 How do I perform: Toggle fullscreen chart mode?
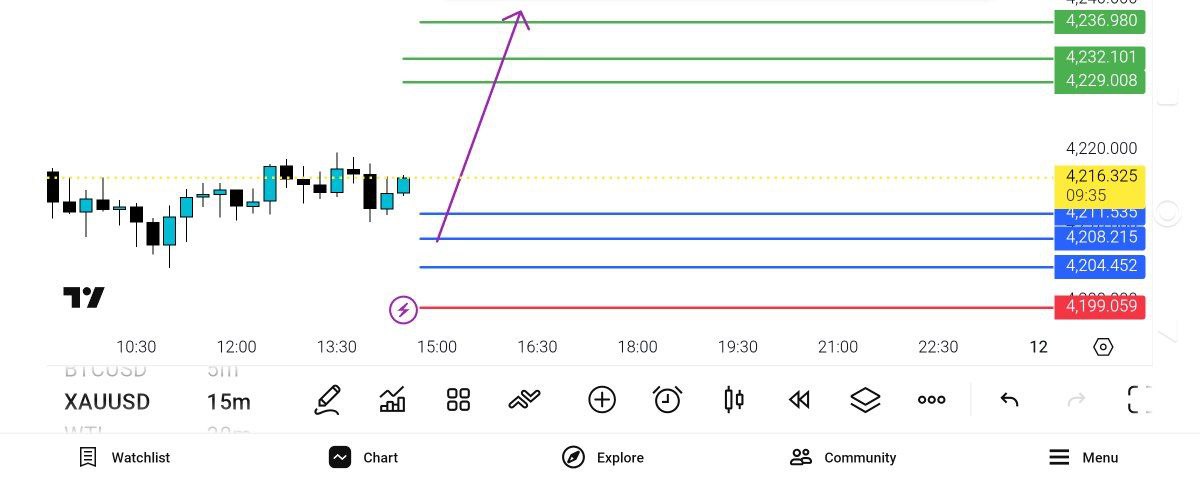(x=1139, y=400)
